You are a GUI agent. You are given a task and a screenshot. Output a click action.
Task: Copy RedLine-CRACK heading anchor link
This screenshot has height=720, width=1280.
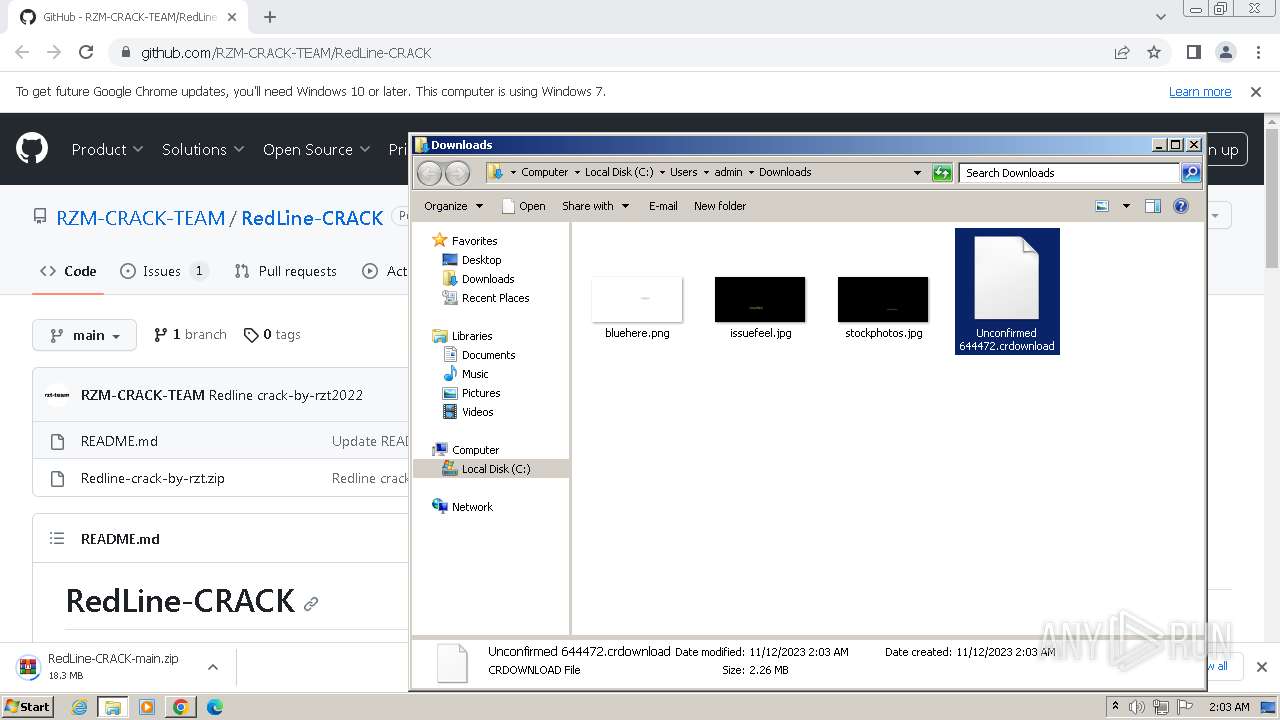[311, 604]
